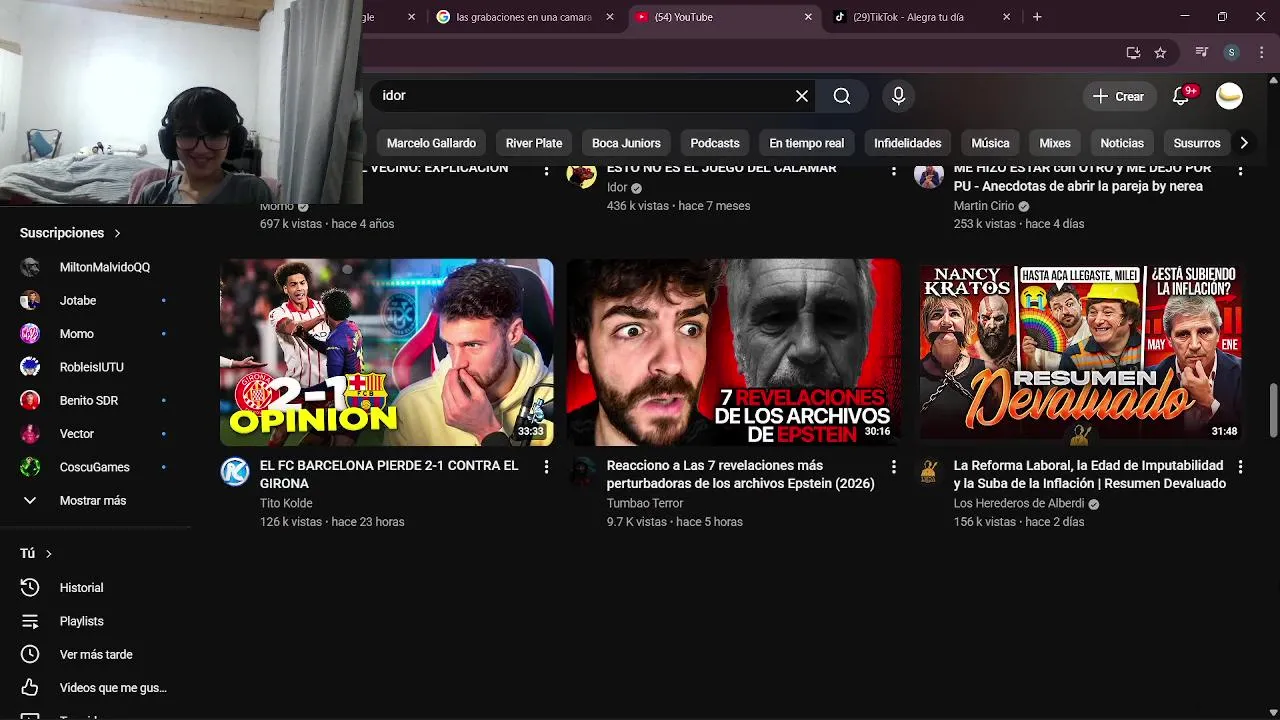Open Chrome media control icon in toolbar
The image size is (1280, 720).
[x=1202, y=52]
